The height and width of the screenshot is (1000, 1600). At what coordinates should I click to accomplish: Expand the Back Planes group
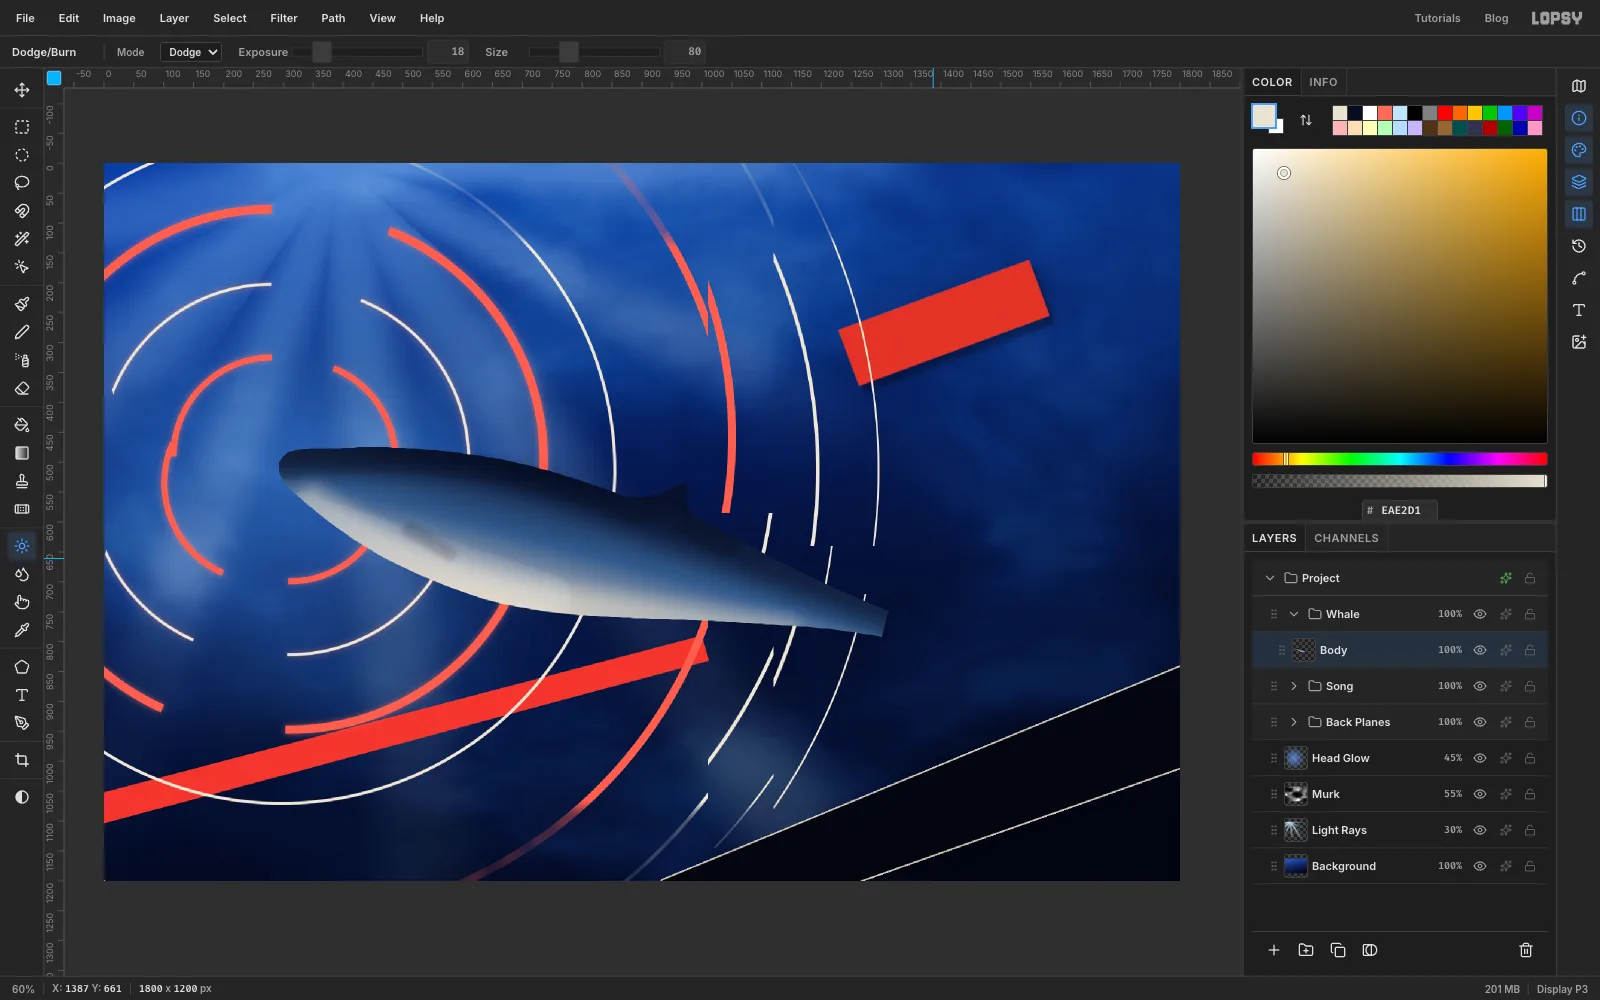click(1294, 722)
